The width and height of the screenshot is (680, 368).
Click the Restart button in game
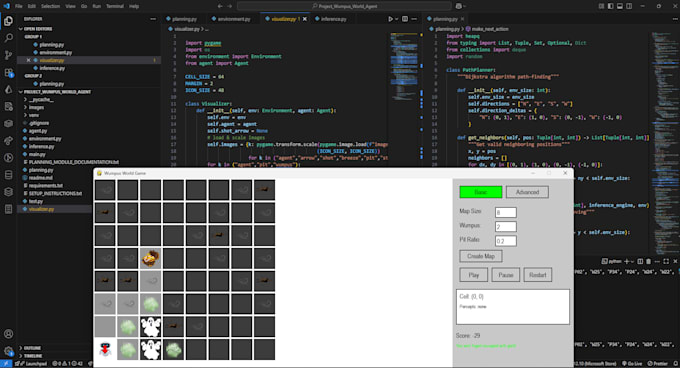click(537, 275)
